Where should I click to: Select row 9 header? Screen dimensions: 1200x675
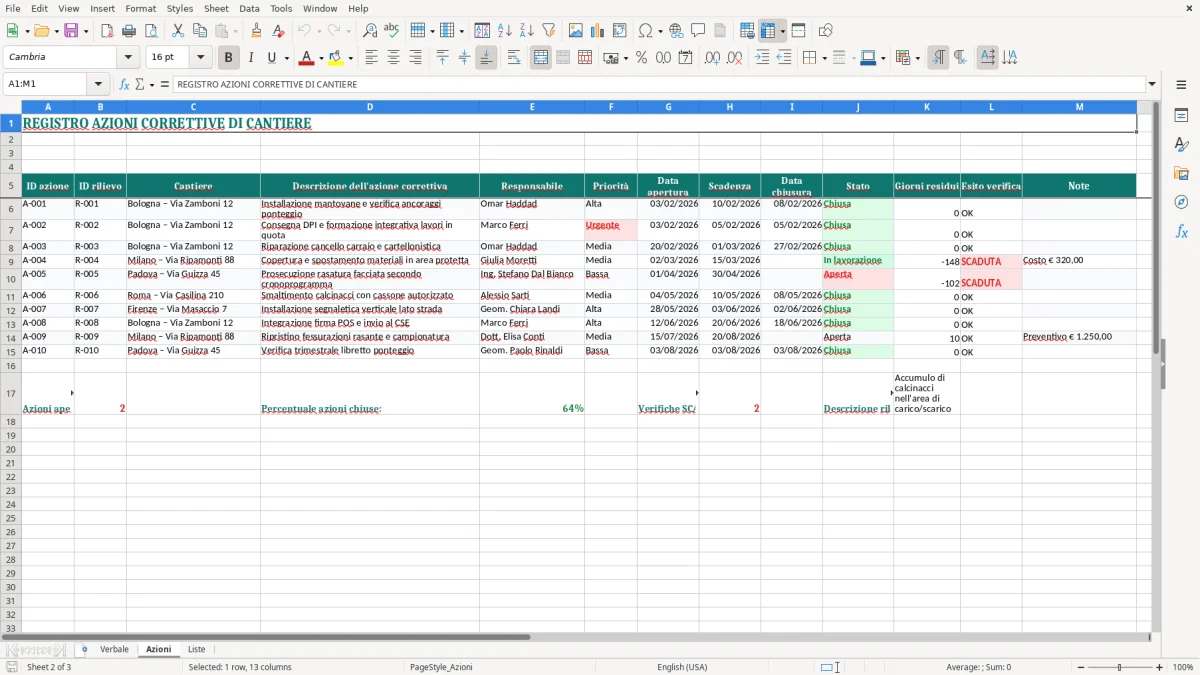click(11, 261)
